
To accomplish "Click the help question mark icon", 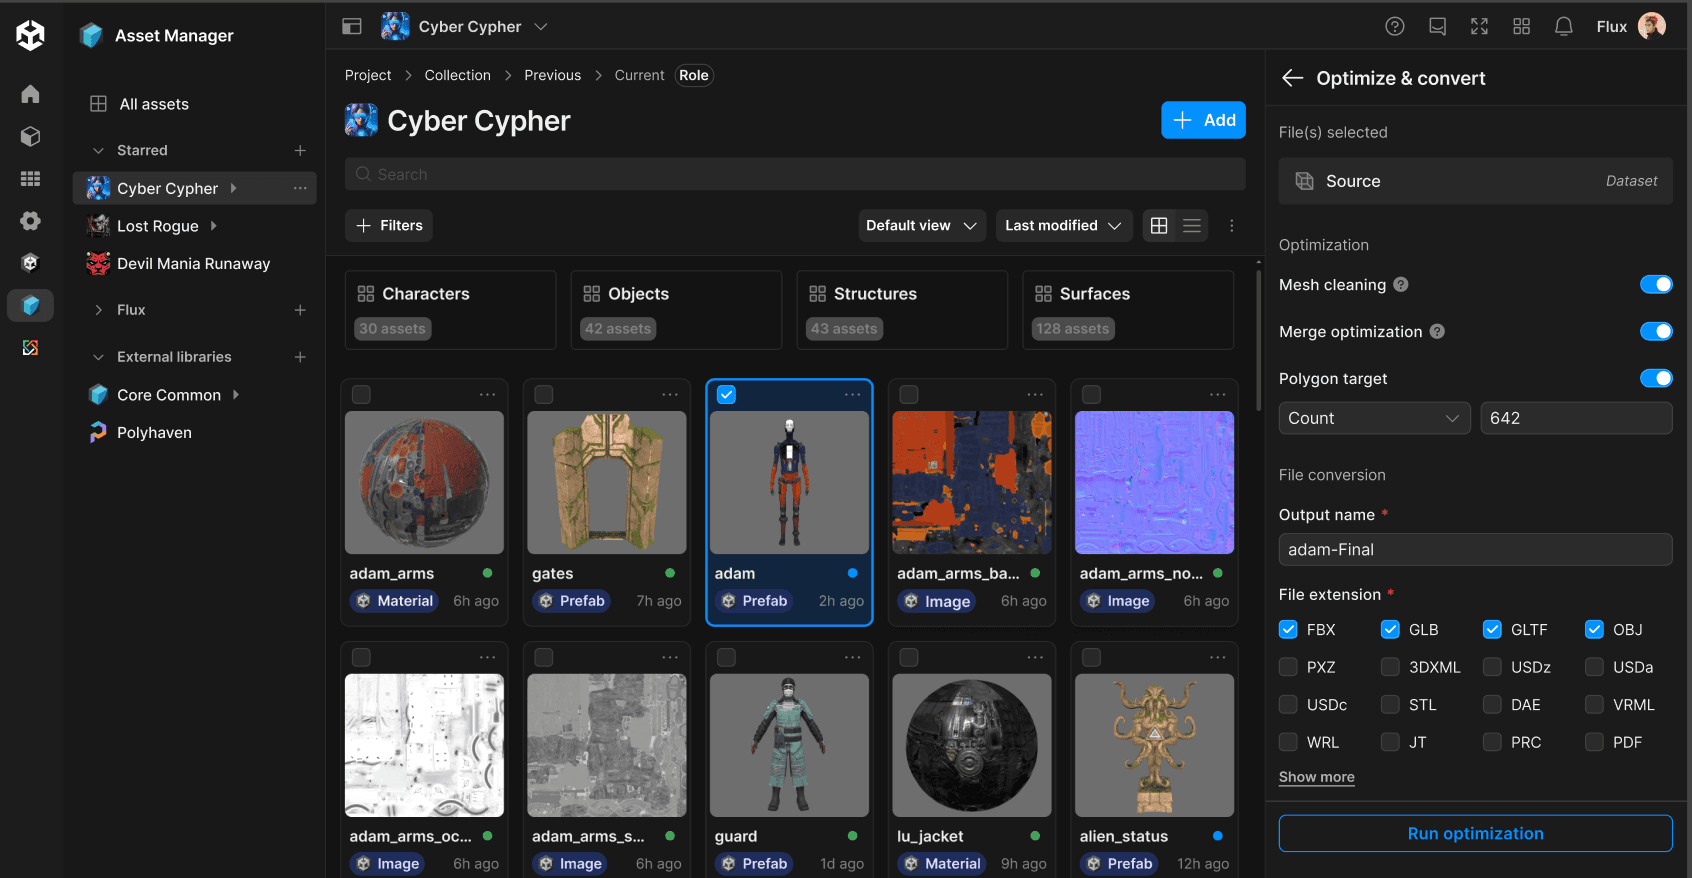I will [1394, 27].
